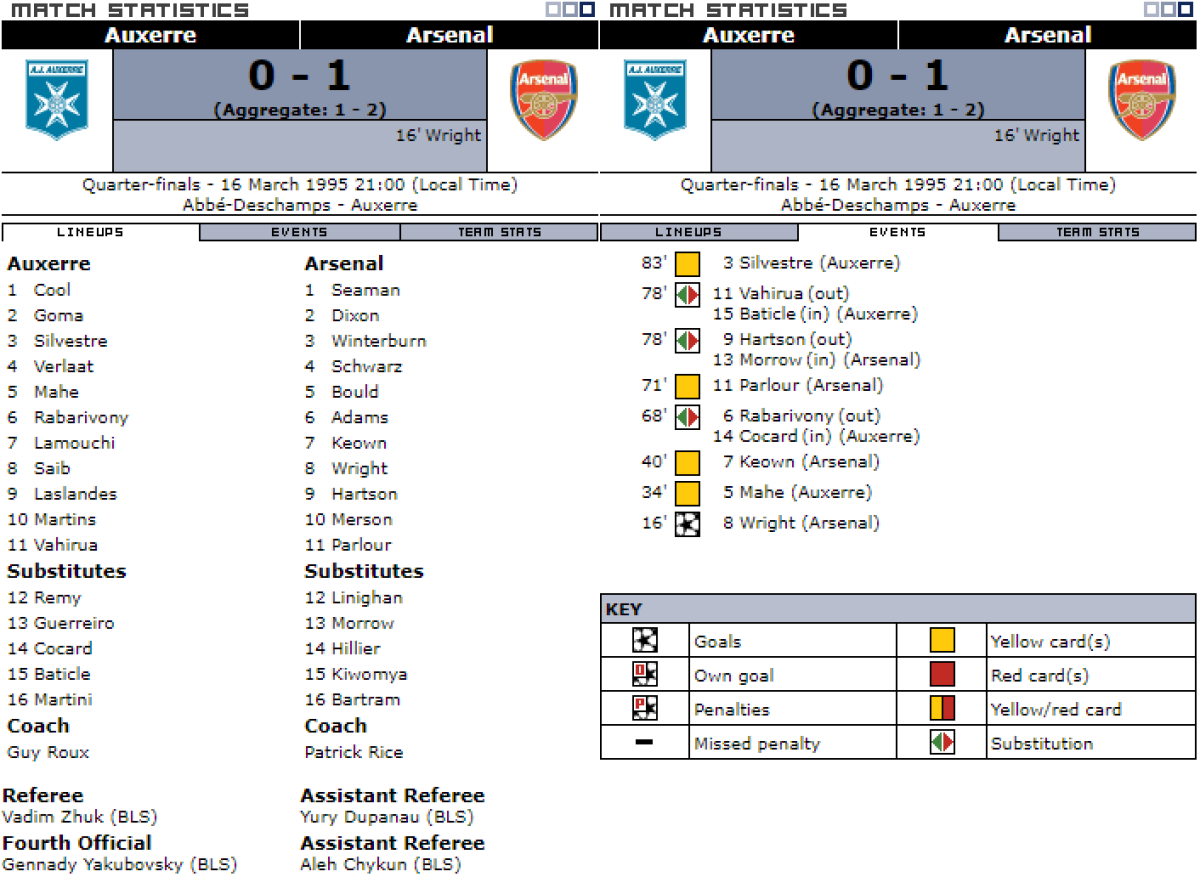Click Keown's yellow card icon at 40'
Viewport: 1200px width, 877px height.
687,462
